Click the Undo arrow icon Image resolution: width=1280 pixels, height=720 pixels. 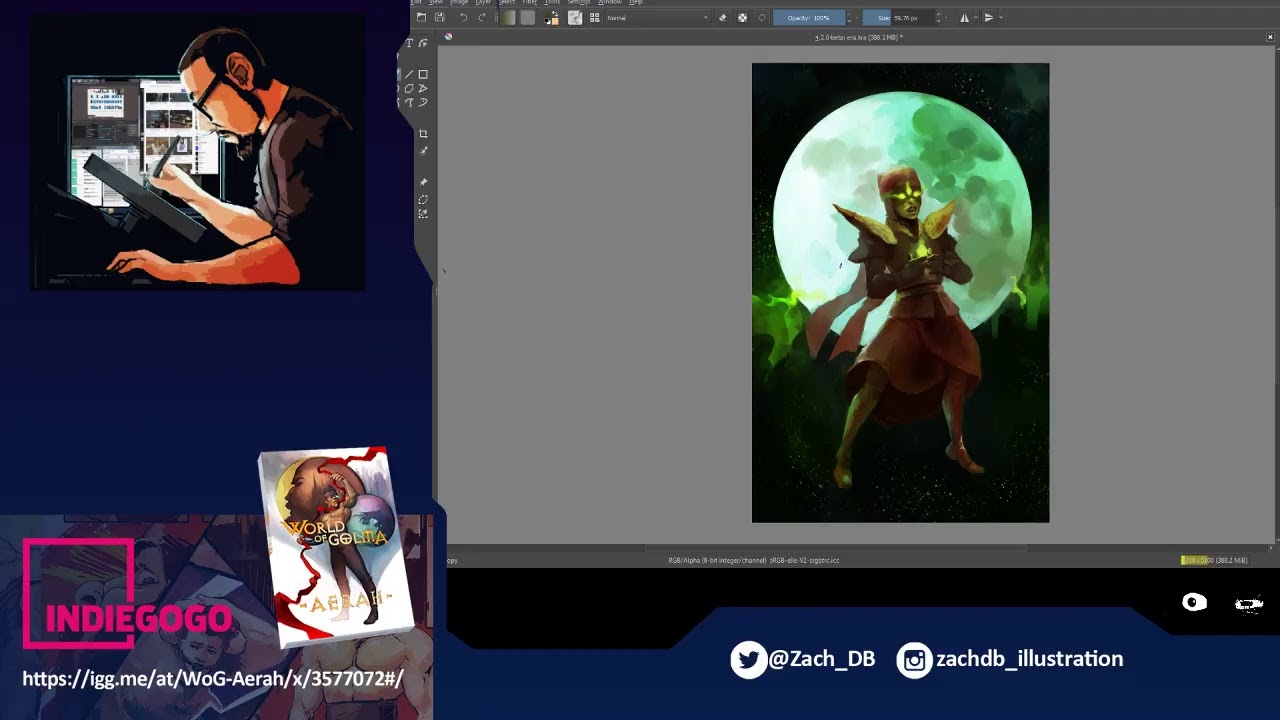pos(463,17)
